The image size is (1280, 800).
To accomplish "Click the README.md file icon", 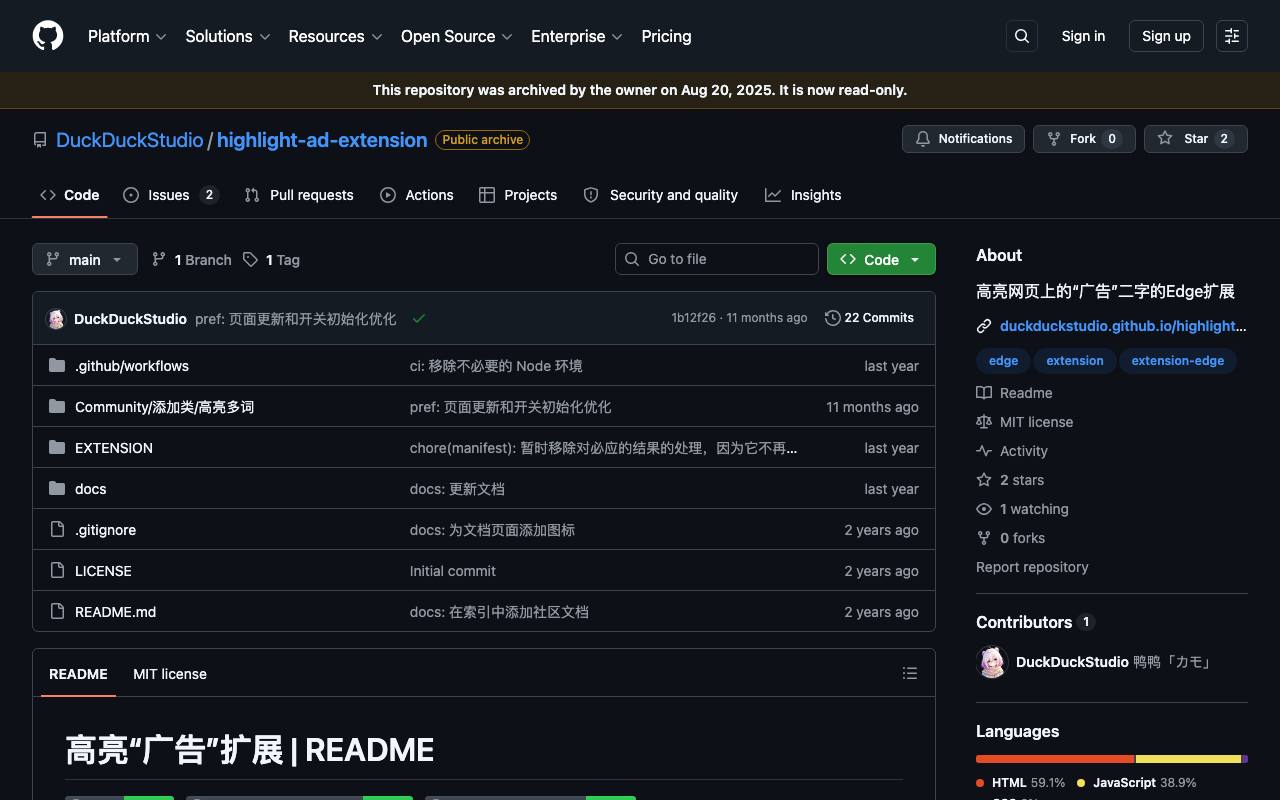I will click(x=57, y=612).
